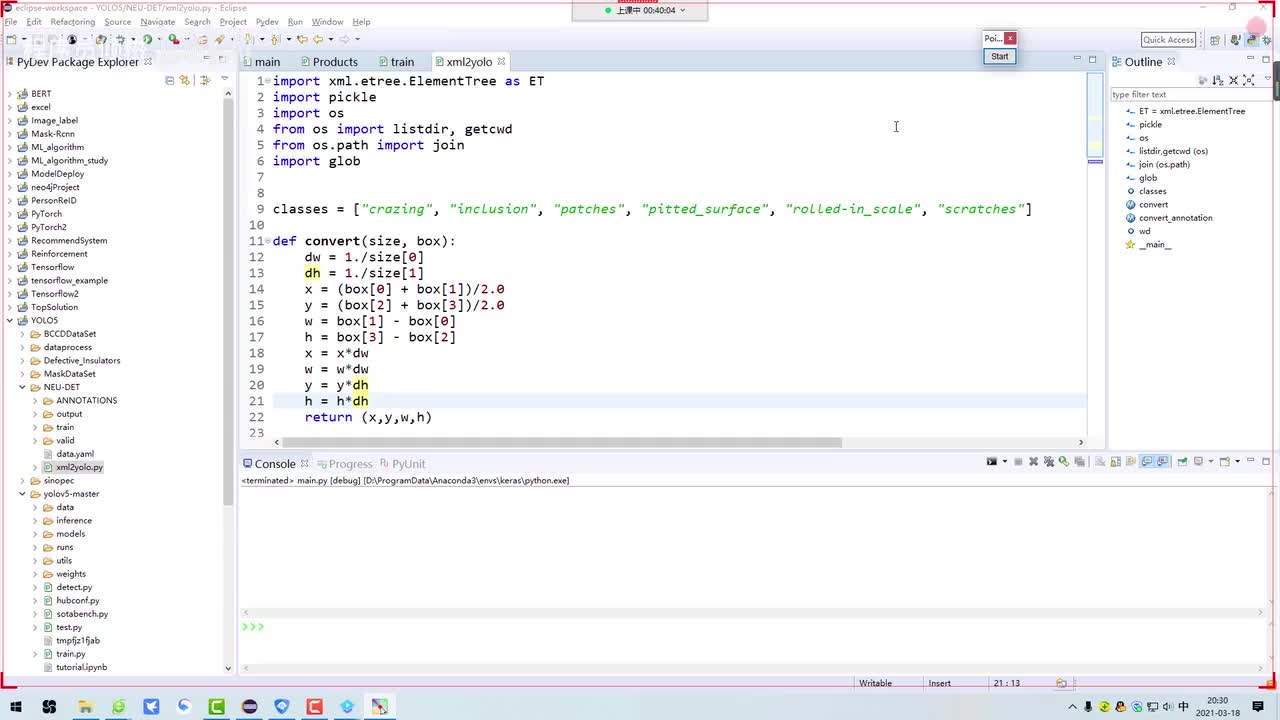Close the xml2yolo editor tab
The width and height of the screenshot is (1280, 720).
(x=502, y=62)
